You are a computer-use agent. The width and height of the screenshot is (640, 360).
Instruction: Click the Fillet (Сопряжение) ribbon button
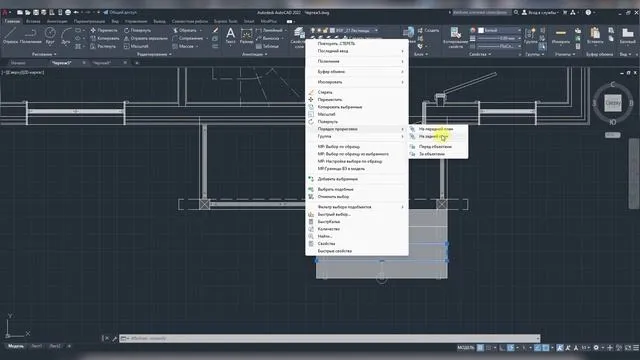(187, 38)
